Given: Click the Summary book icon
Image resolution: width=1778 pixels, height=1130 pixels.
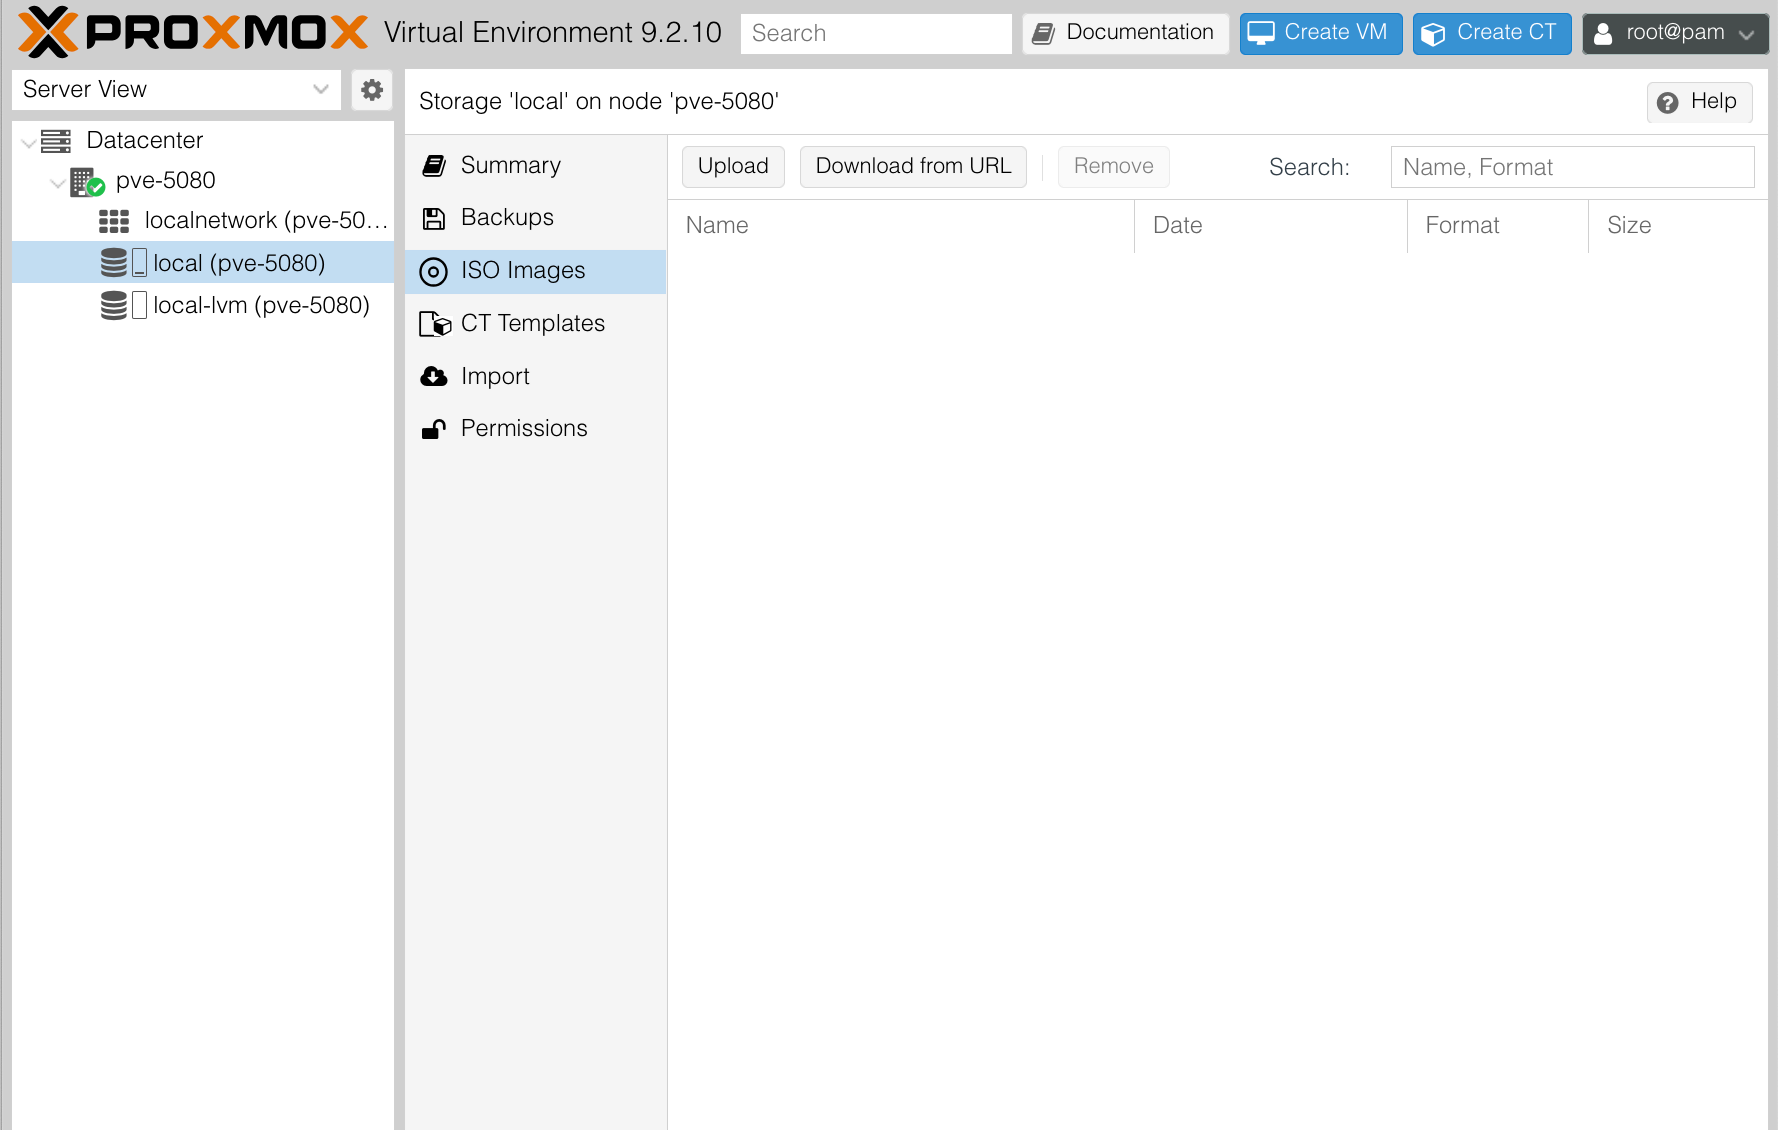Looking at the screenshot, I should click(x=434, y=166).
